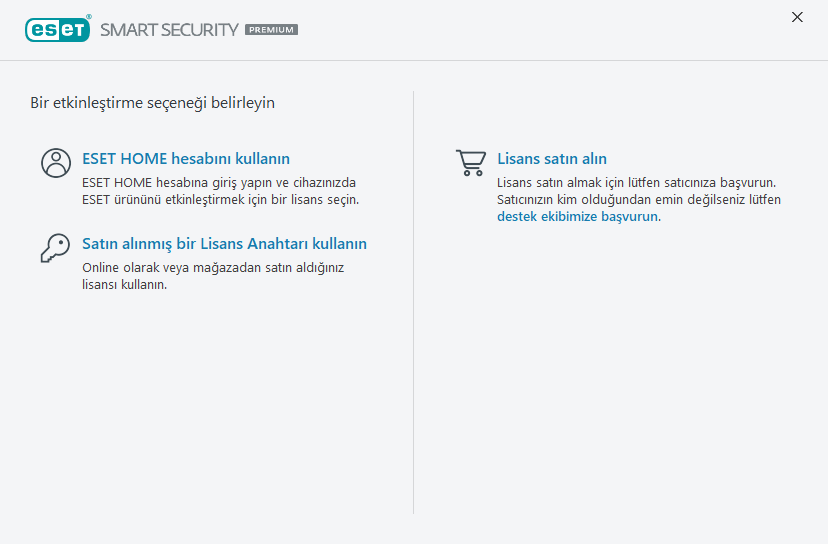
Task: Click the registered trademark symbol beside ESET logo
Action: point(89,17)
